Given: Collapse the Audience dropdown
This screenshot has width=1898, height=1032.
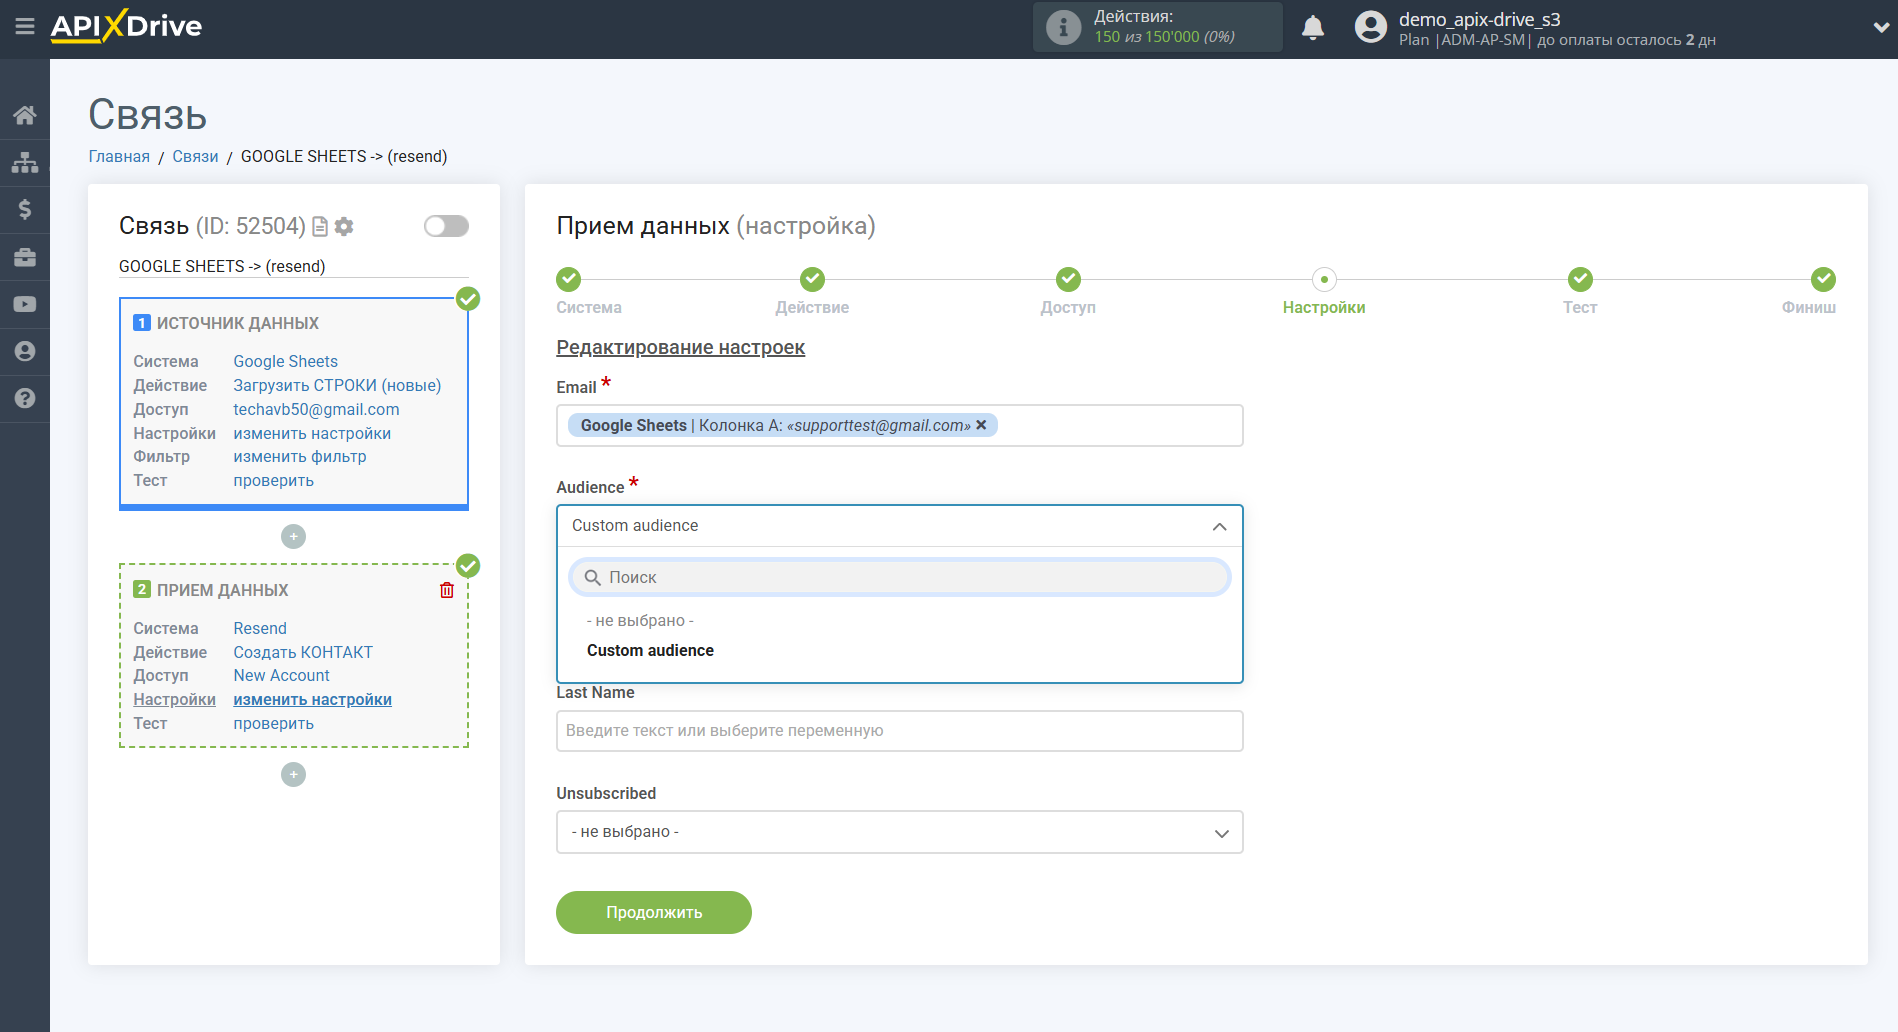Looking at the screenshot, I should pos(1219,526).
